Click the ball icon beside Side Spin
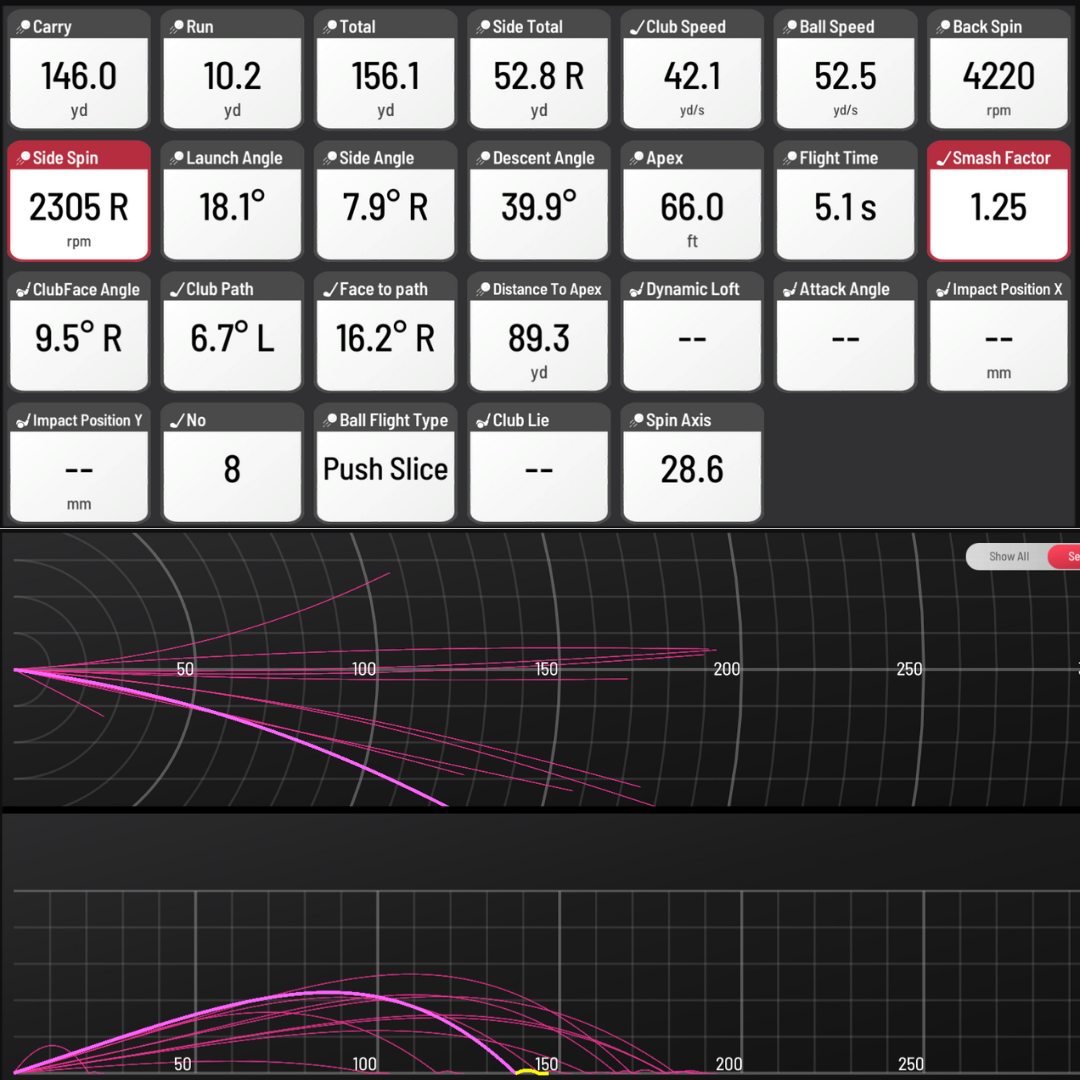This screenshot has height=1080, width=1080. coord(23,158)
